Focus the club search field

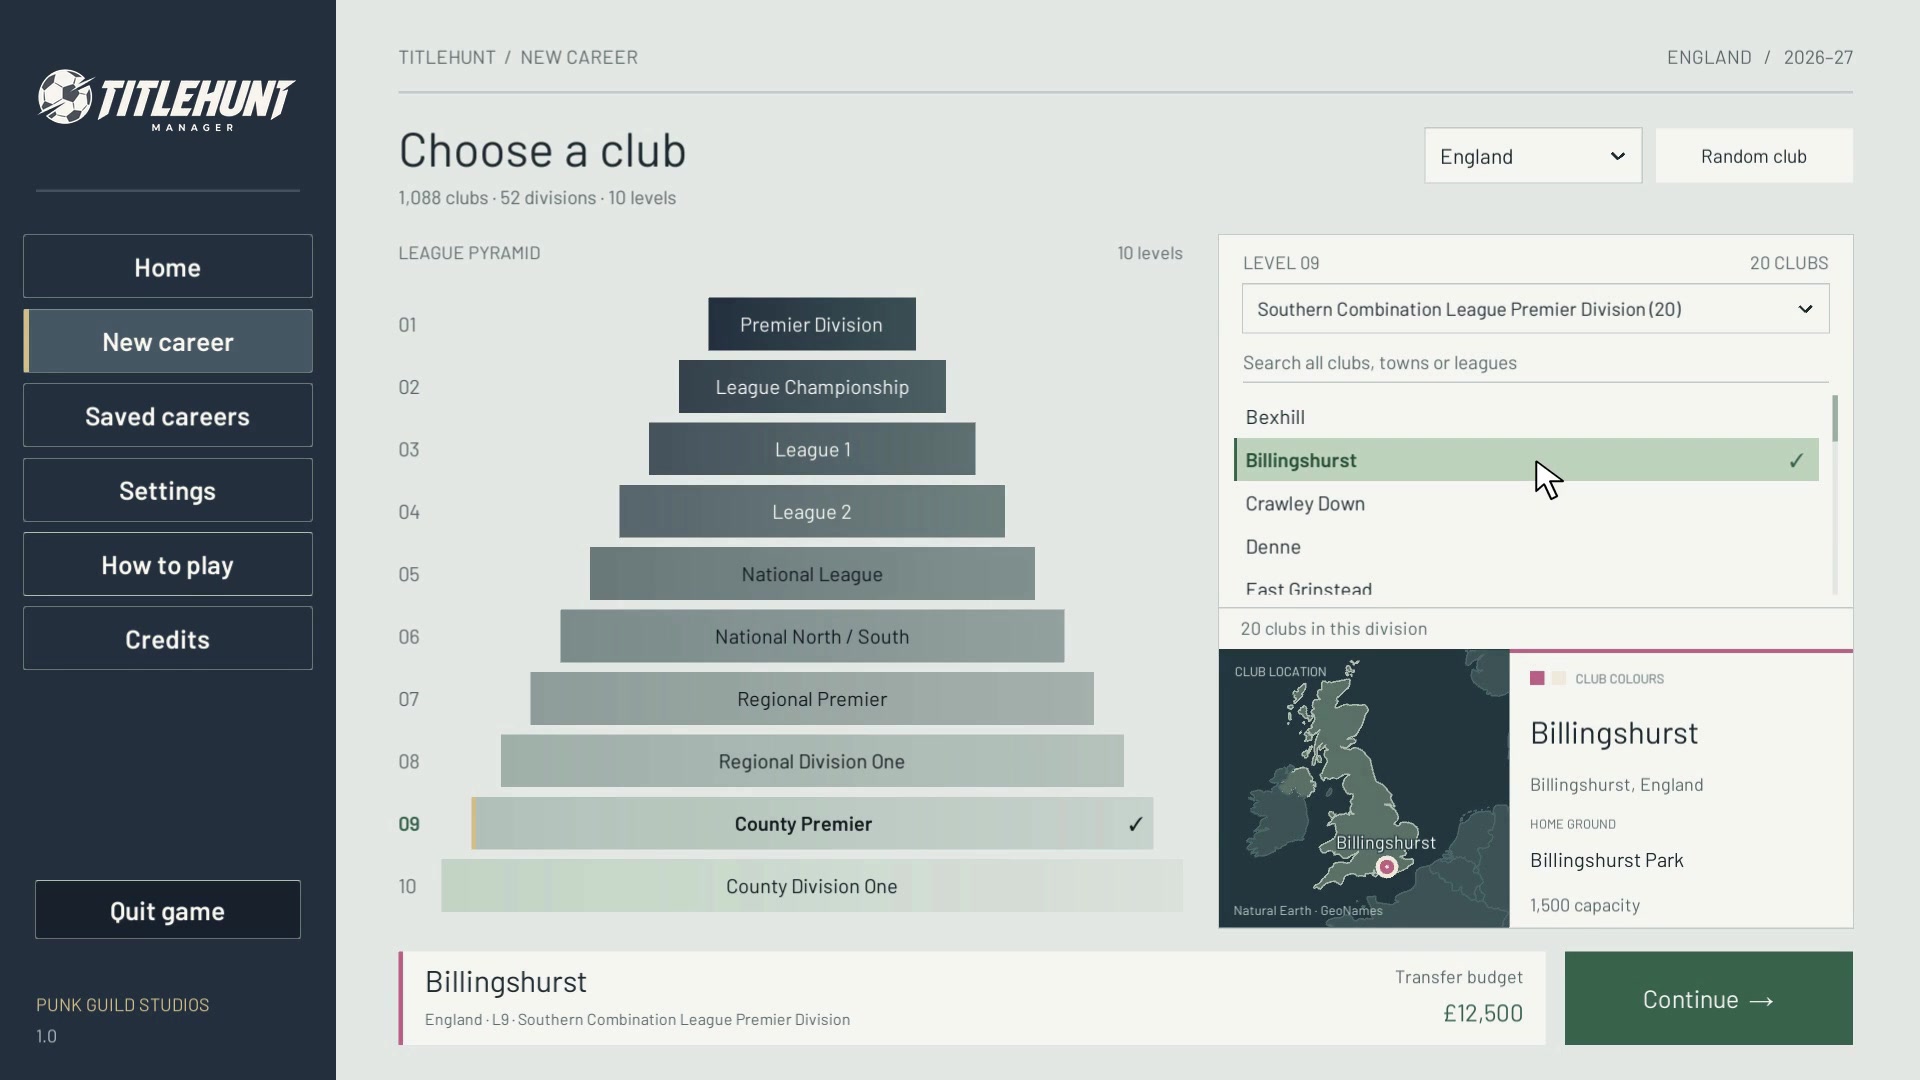1535,363
